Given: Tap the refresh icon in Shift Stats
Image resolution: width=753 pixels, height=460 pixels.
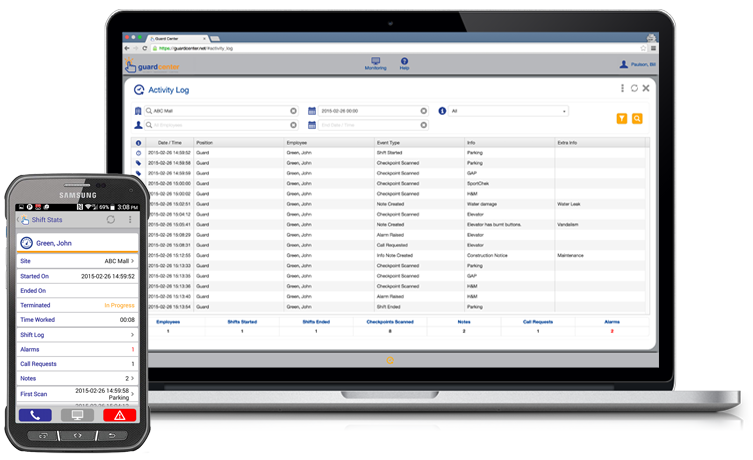Looking at the screenshot, I should (x=110, y=219).
